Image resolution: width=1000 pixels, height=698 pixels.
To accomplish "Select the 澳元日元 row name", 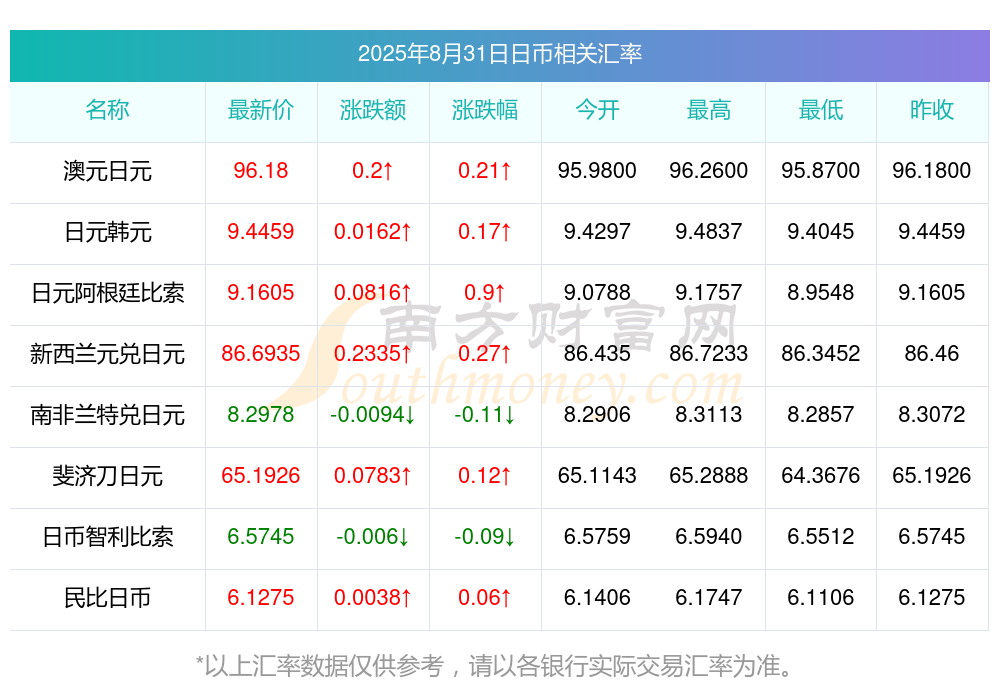I will tap(107, 171).
